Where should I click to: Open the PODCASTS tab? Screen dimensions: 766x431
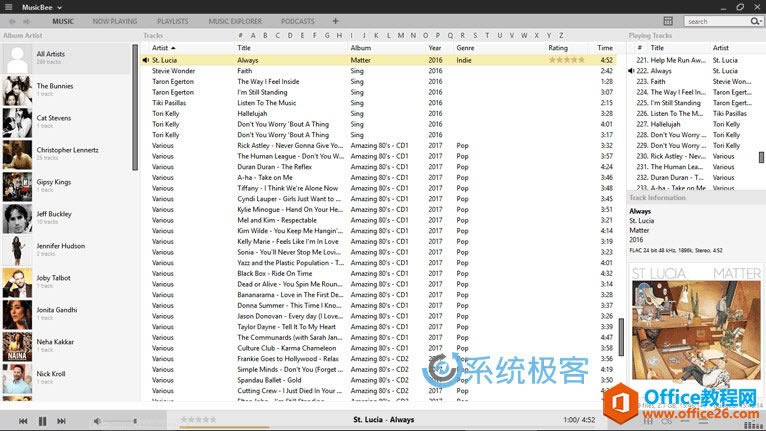pos(298,22)
